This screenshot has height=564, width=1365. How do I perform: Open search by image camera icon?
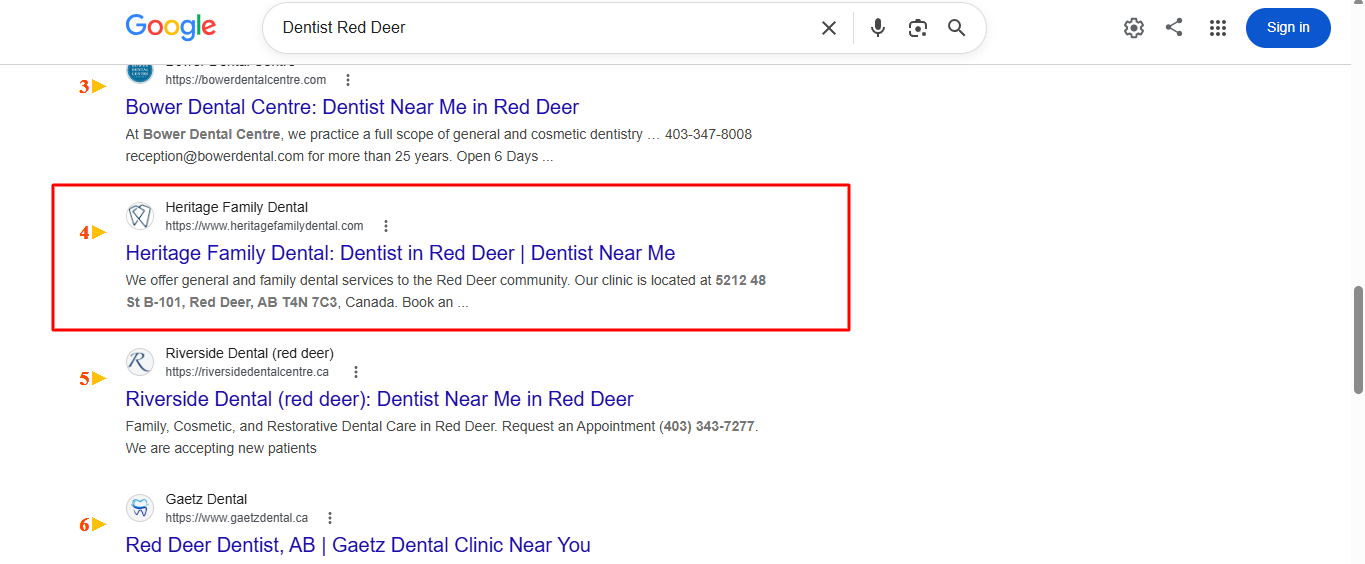pyautogui.click(x=918, y=28)
